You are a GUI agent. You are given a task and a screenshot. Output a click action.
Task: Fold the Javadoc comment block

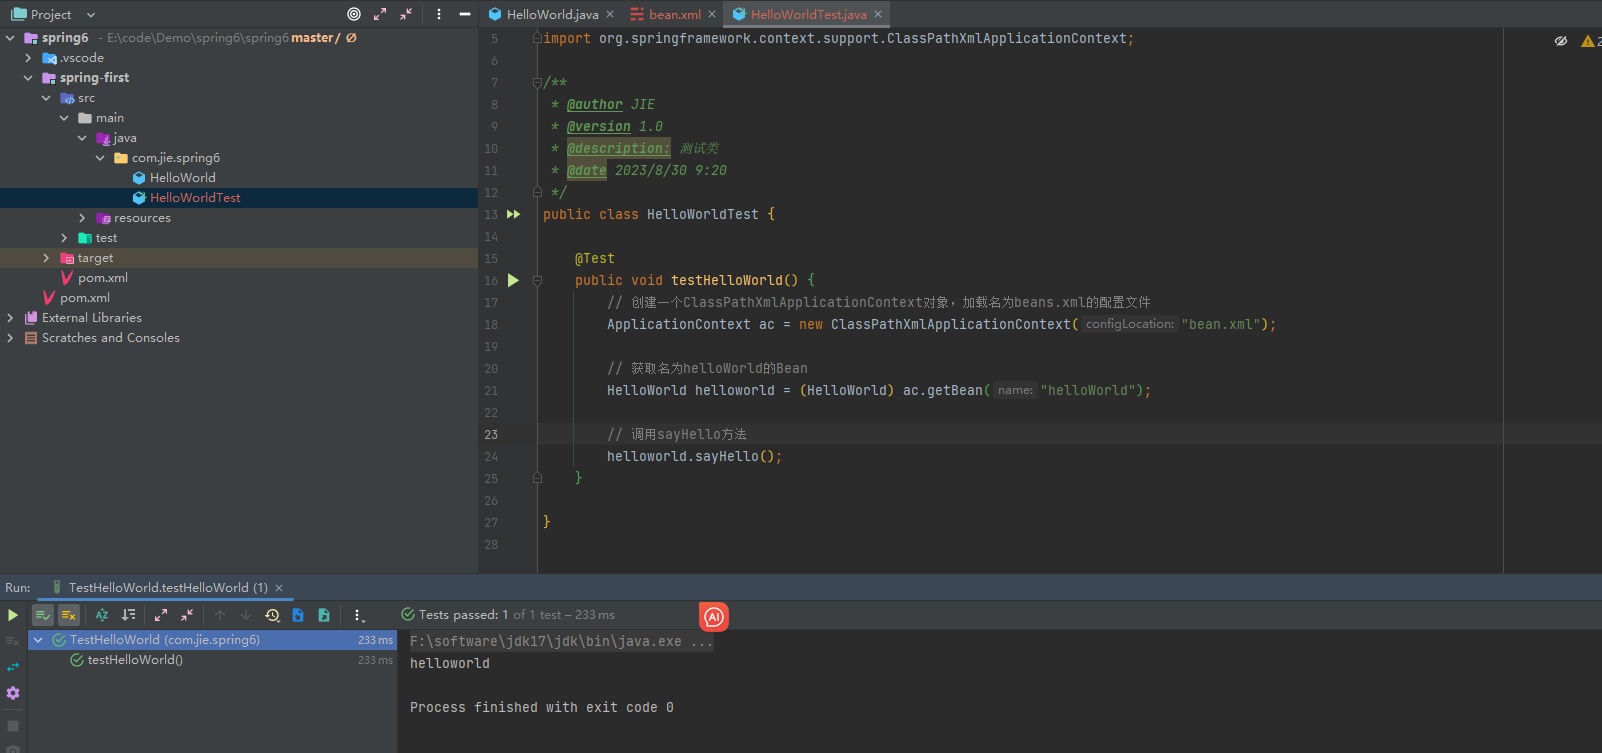537,82
